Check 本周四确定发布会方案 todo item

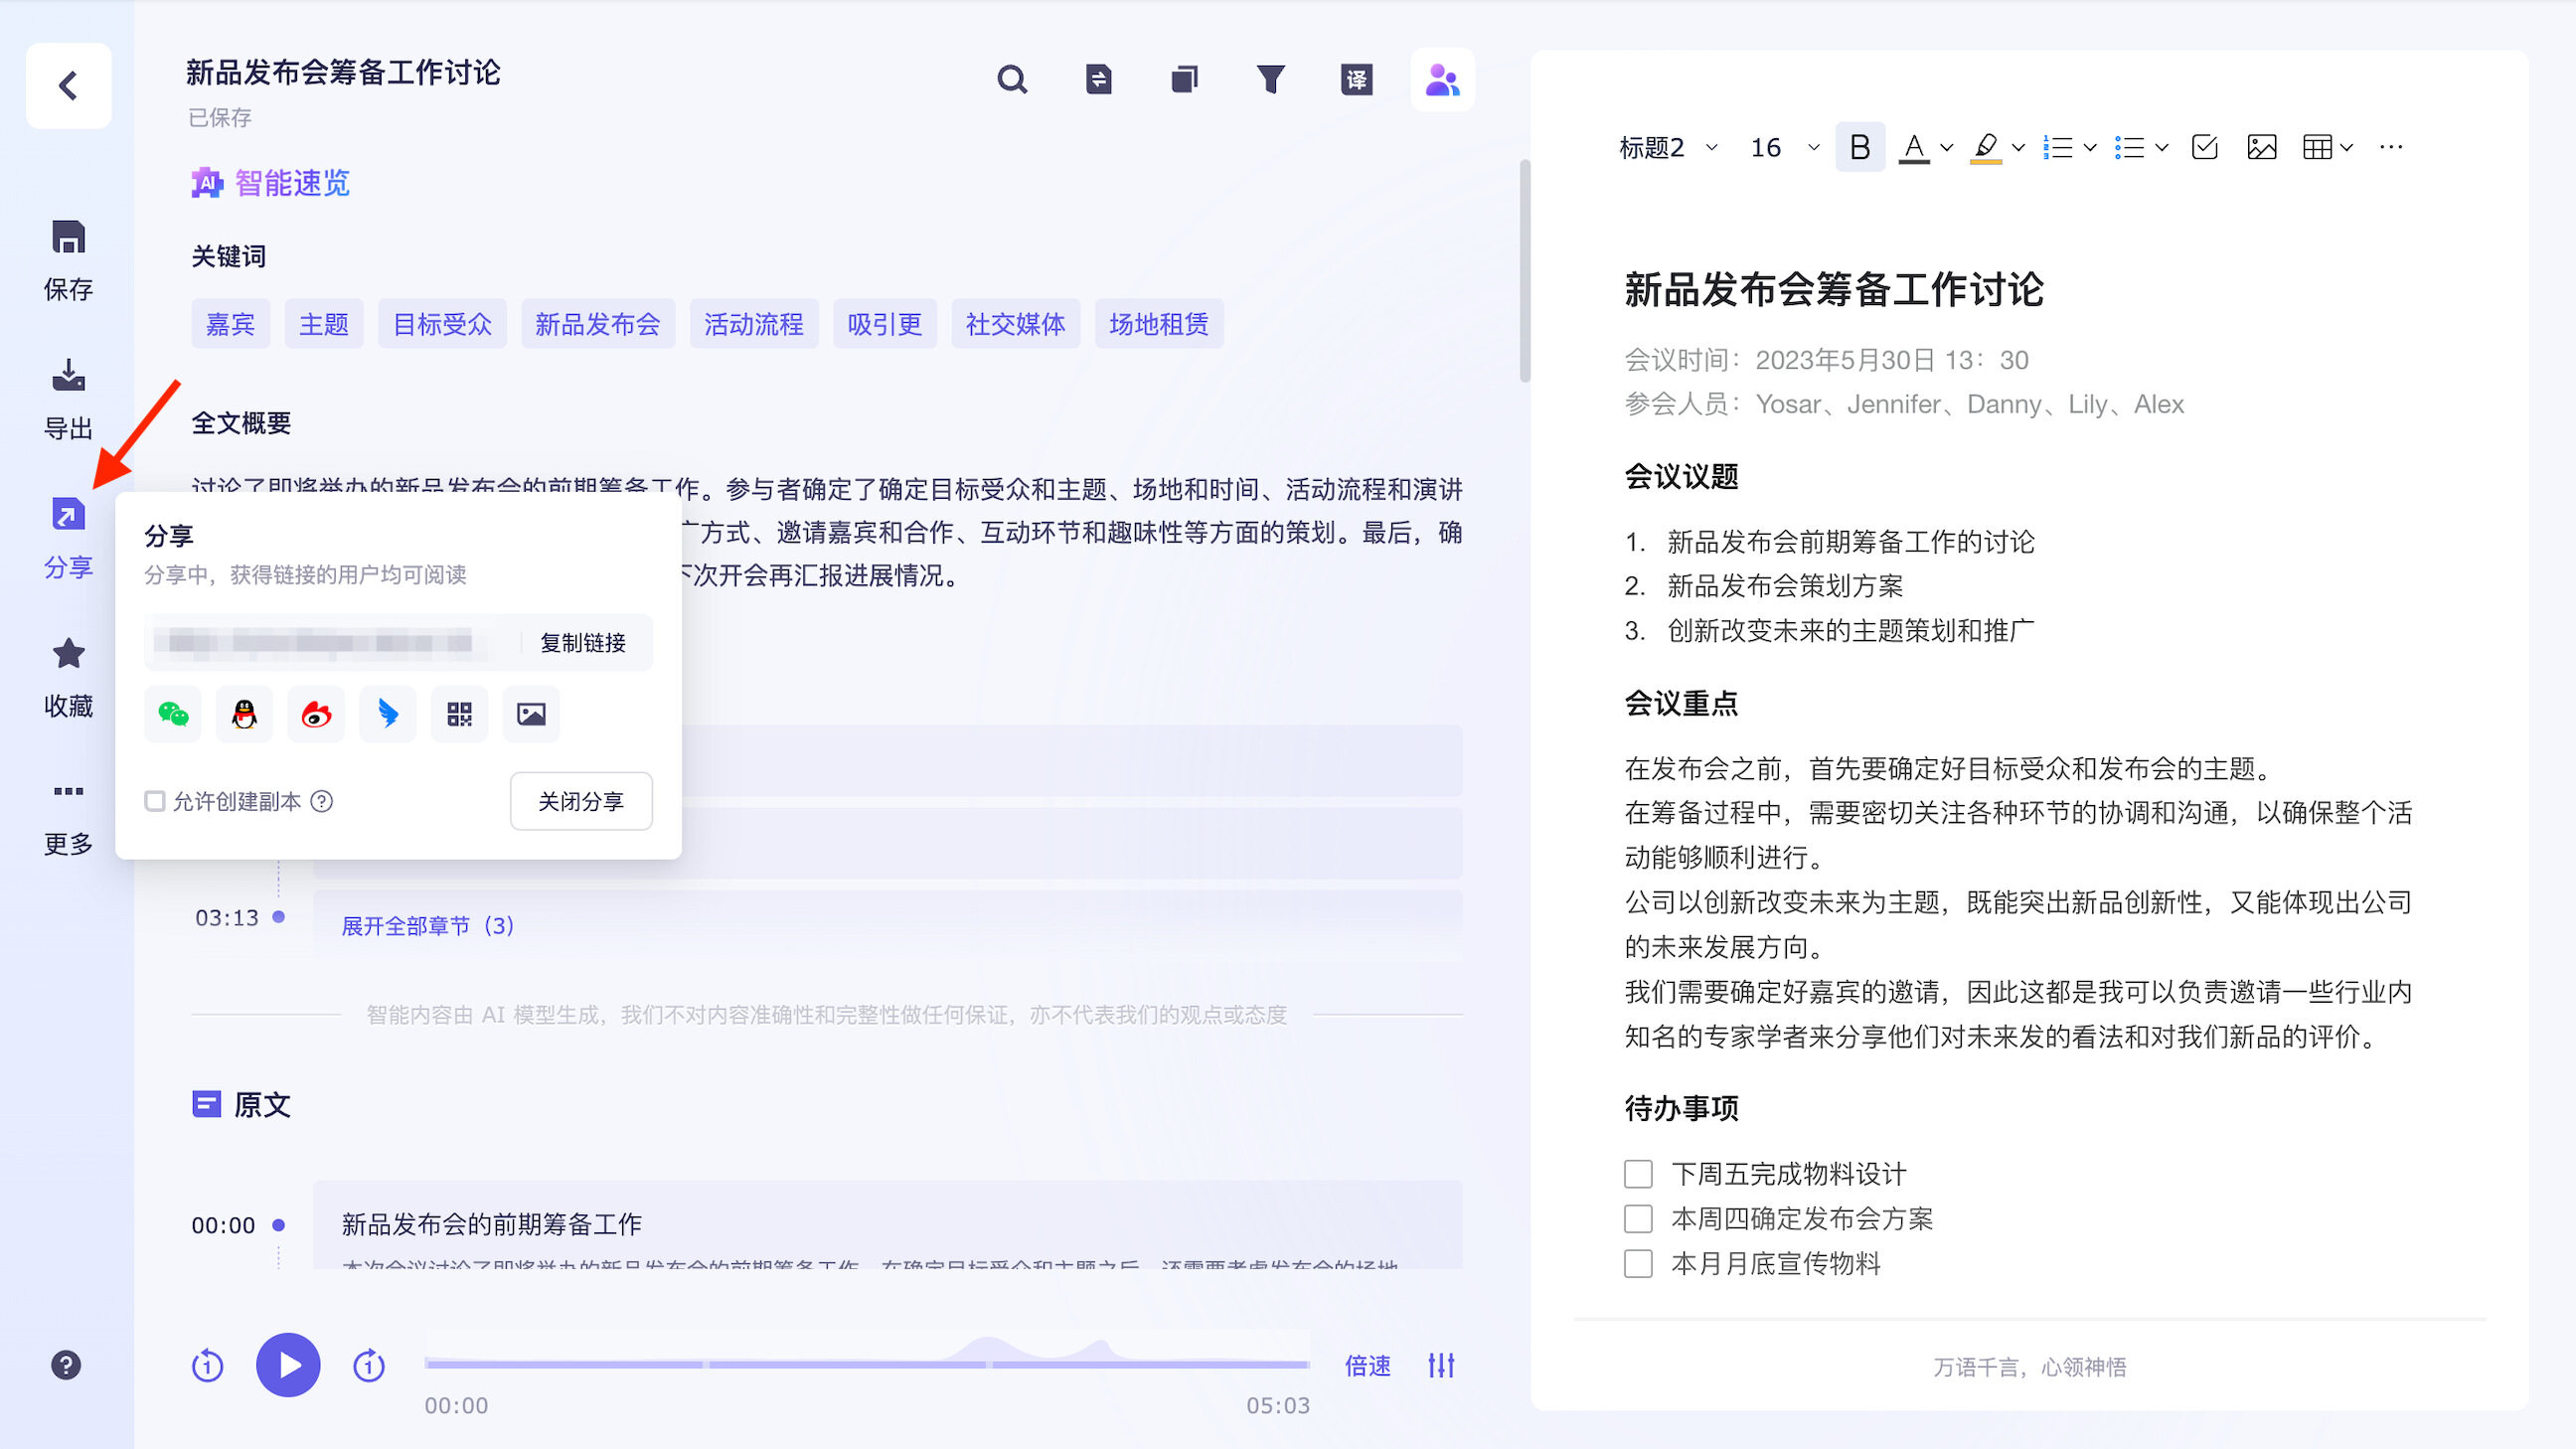[1638, 1218]
